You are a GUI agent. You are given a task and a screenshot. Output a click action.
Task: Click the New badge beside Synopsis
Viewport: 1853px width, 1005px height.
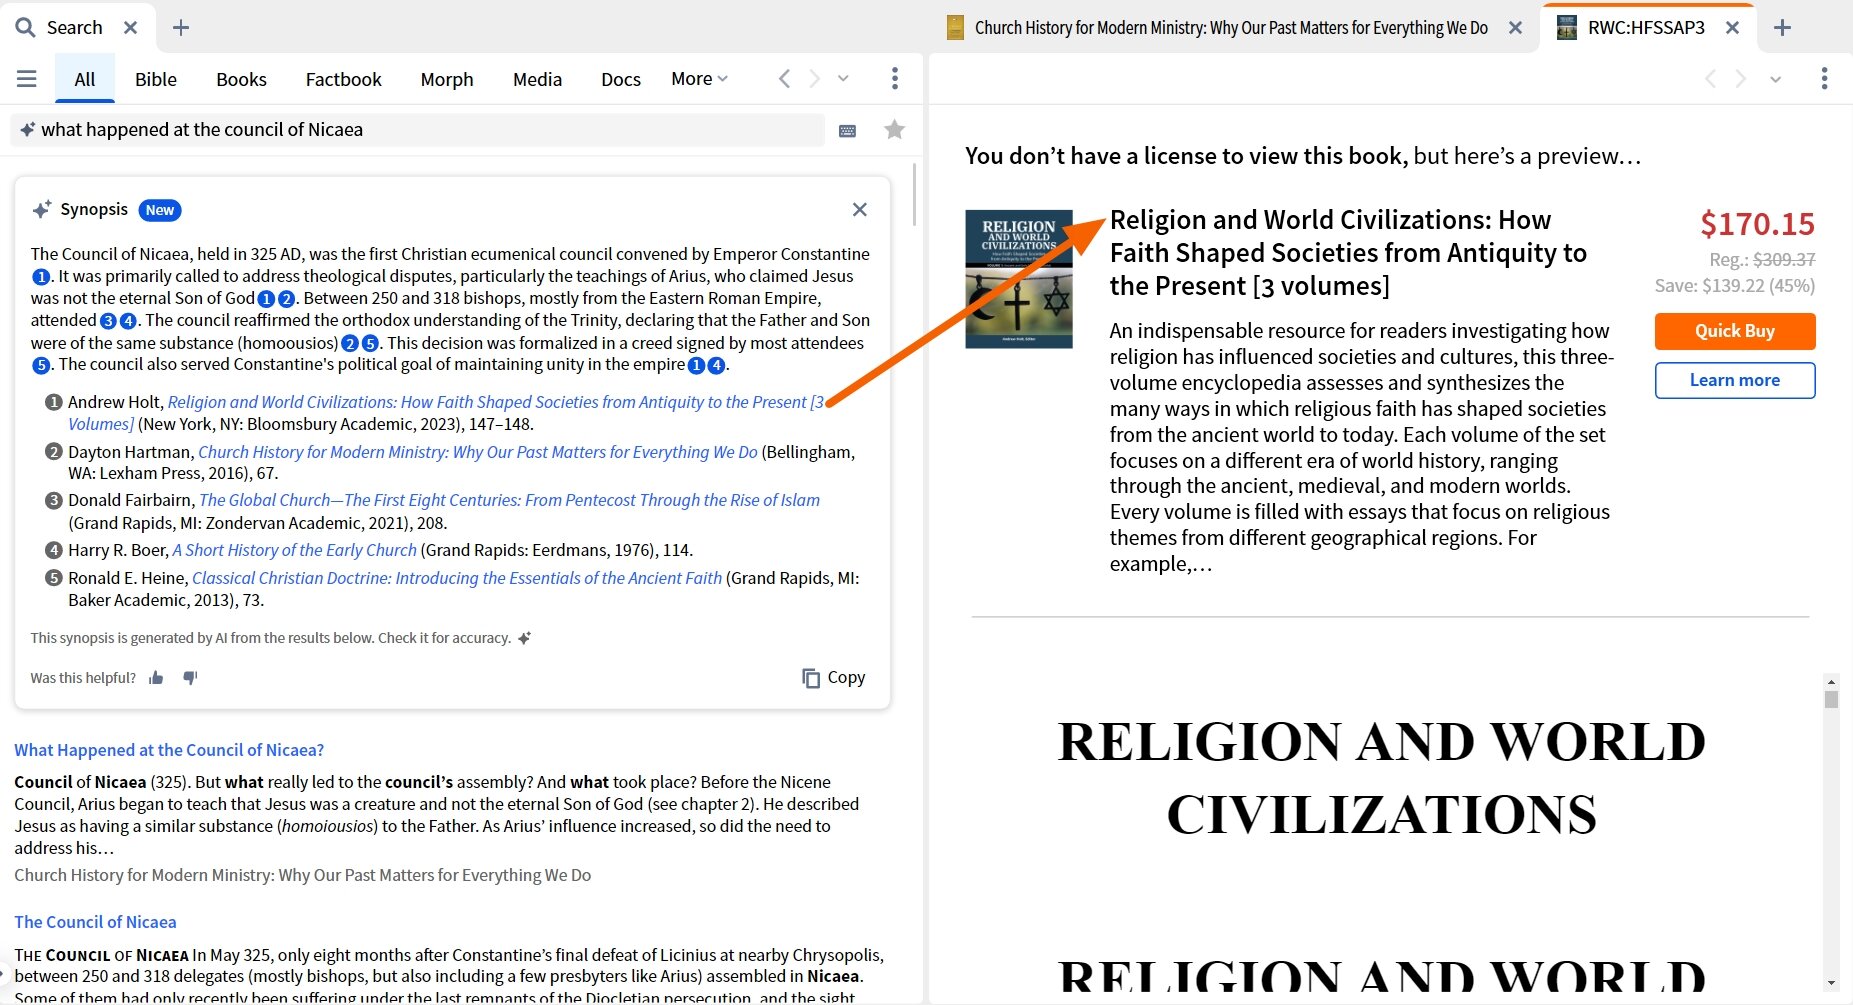(x=160, y=210)
